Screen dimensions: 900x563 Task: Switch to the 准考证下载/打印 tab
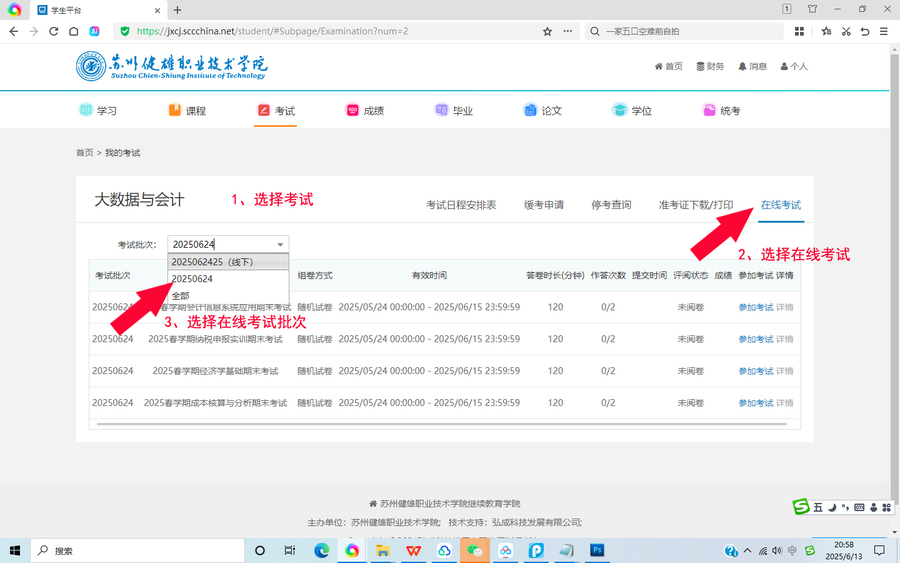click(696, 205)
